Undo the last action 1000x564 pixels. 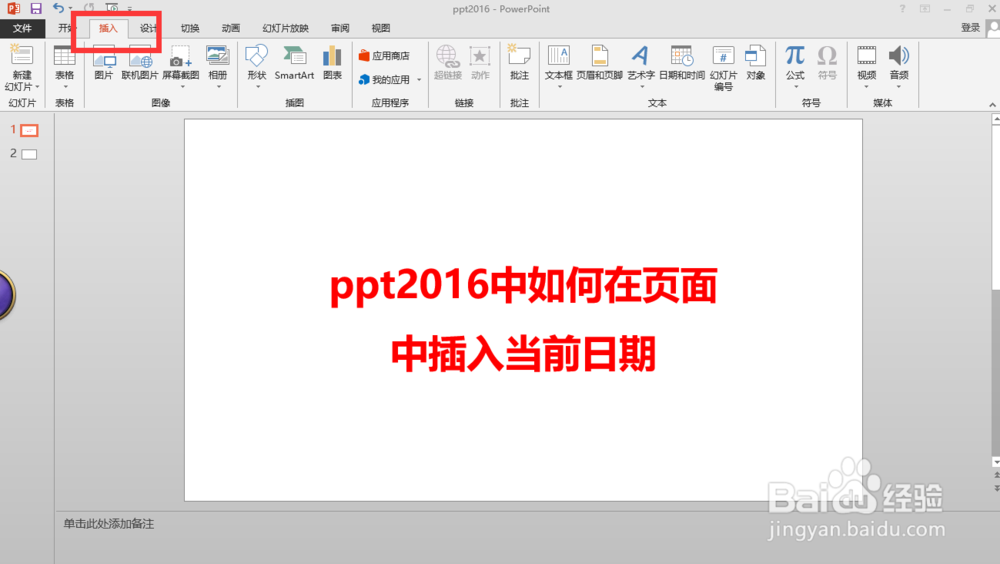point(59,8)
